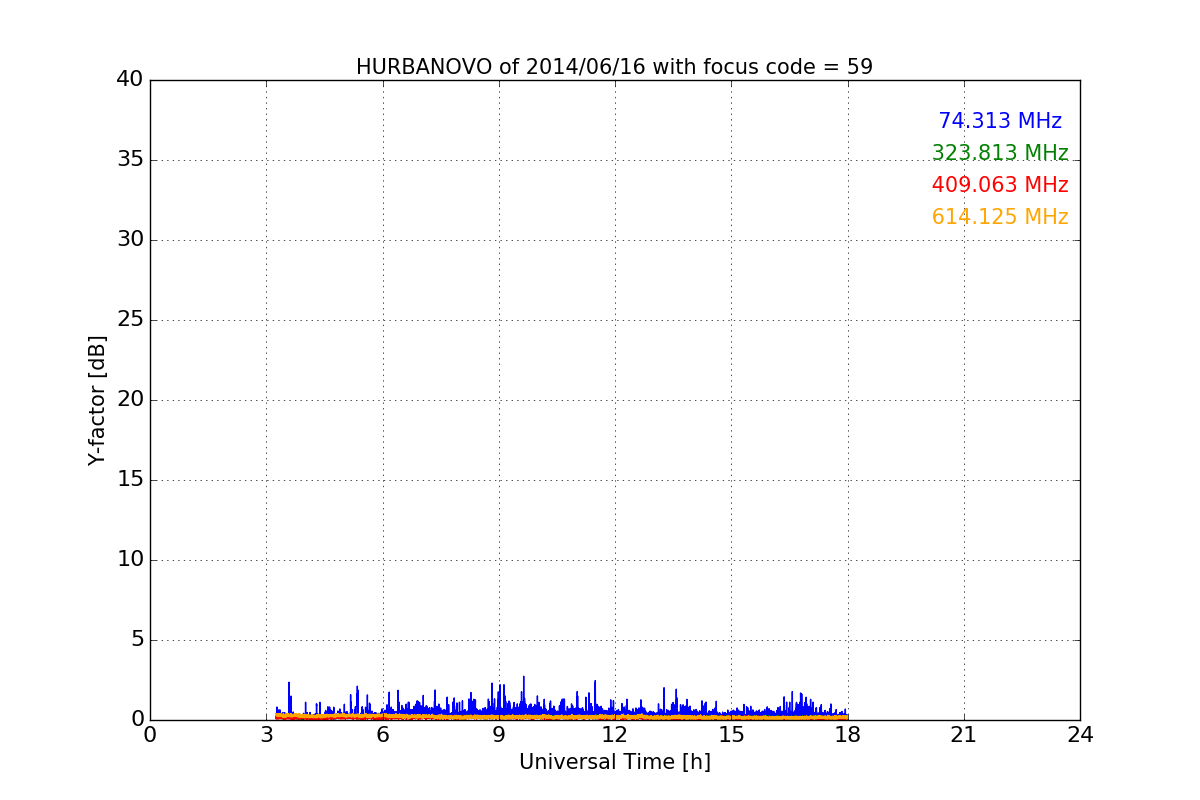Click the y-axis tick label 35
Viewport: 1200px width, 800px height.
(130, 160)
